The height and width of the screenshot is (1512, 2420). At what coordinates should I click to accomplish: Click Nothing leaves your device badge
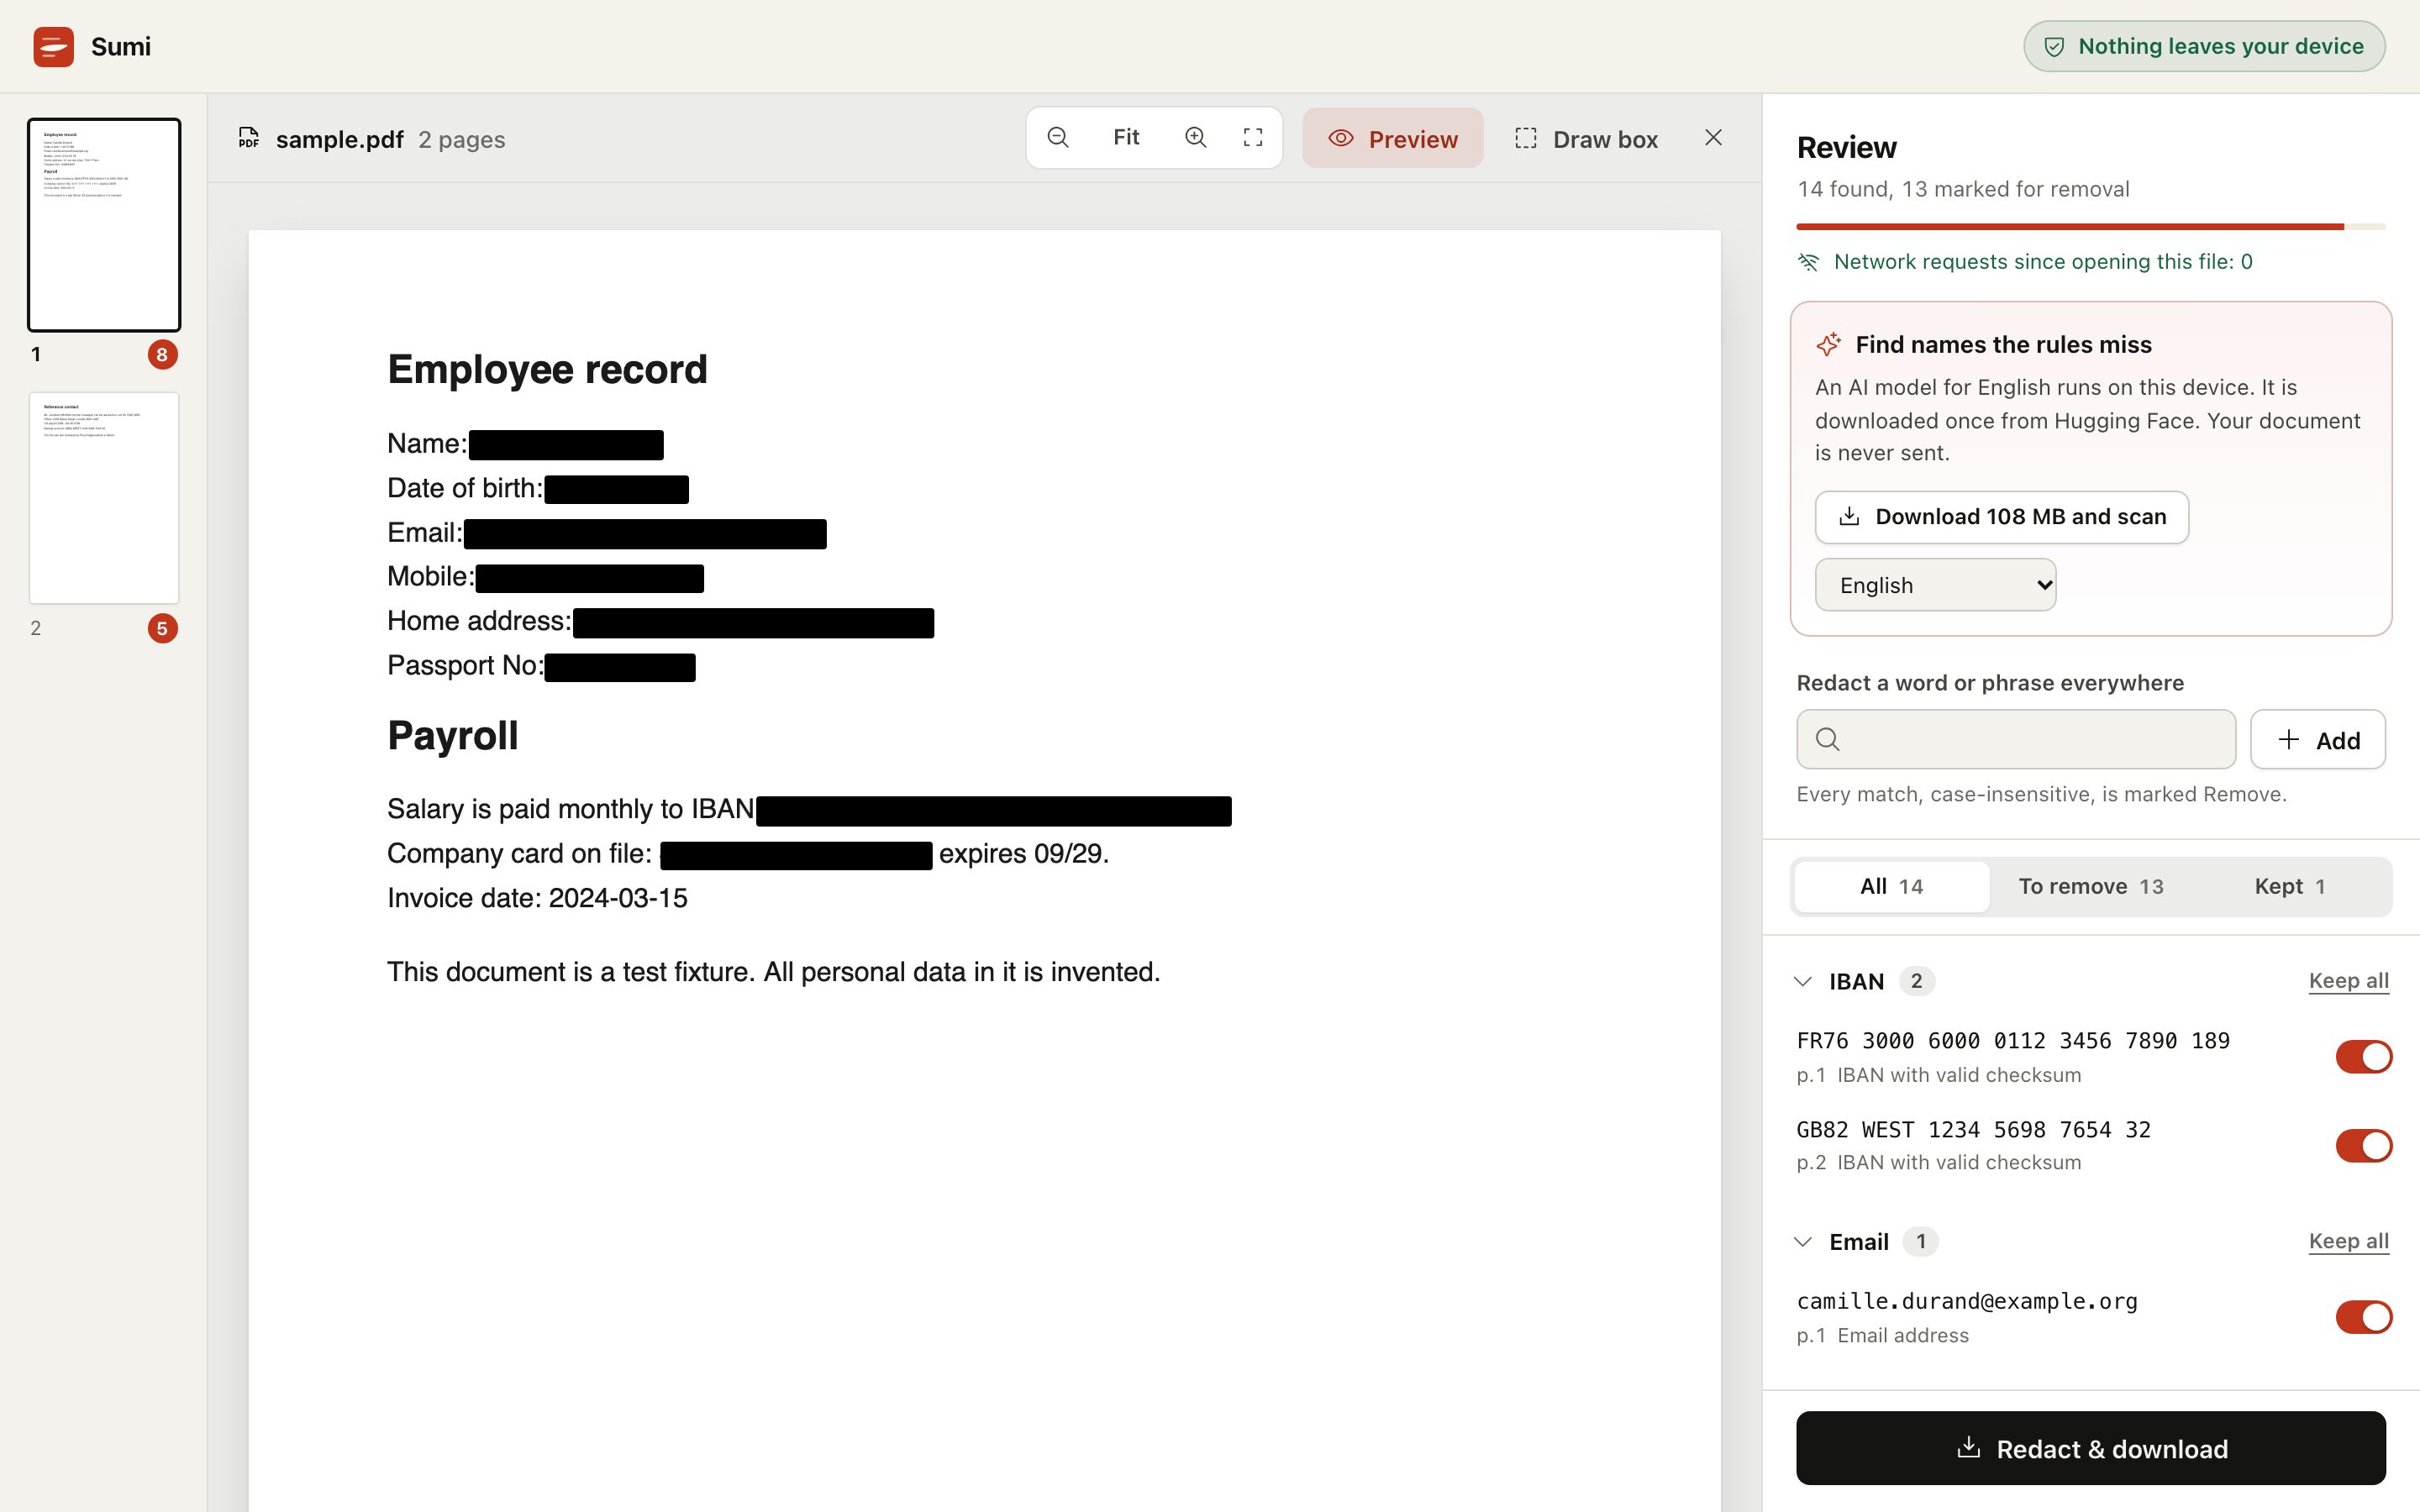pos(2204,46)
